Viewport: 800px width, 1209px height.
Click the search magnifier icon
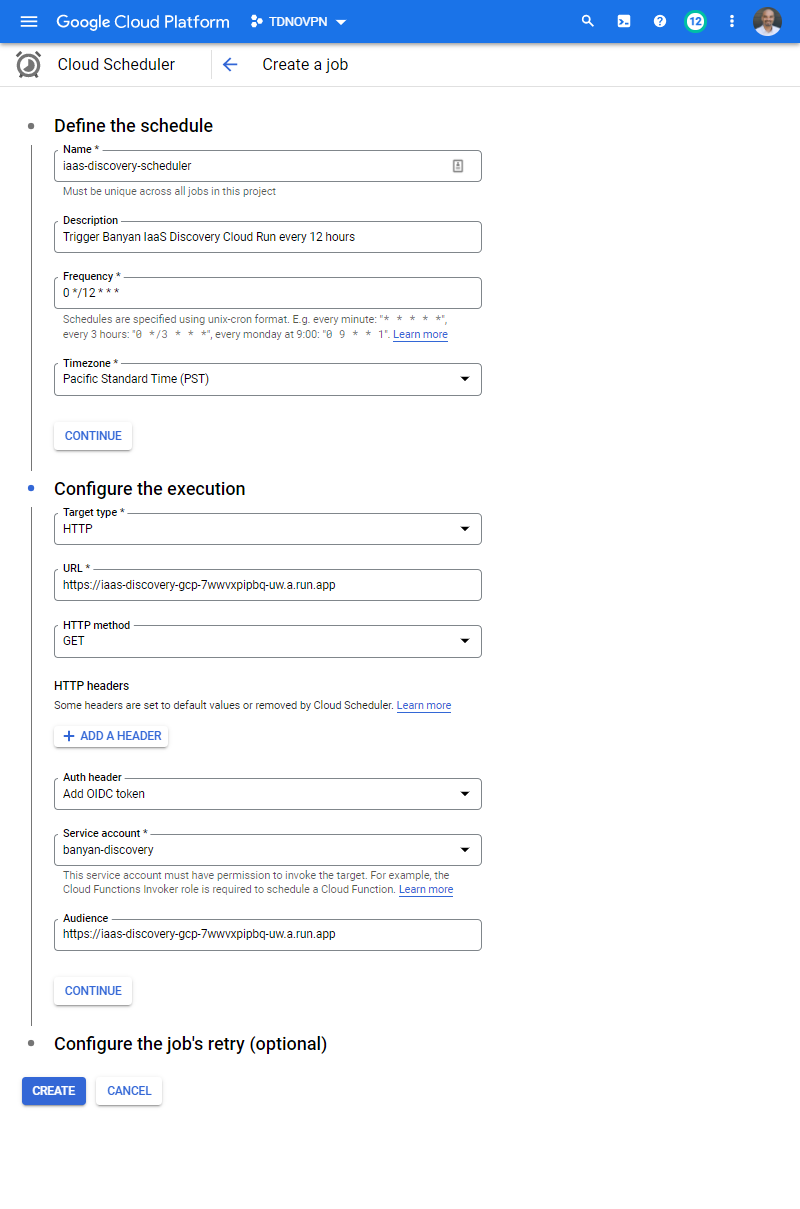(588, 21)
